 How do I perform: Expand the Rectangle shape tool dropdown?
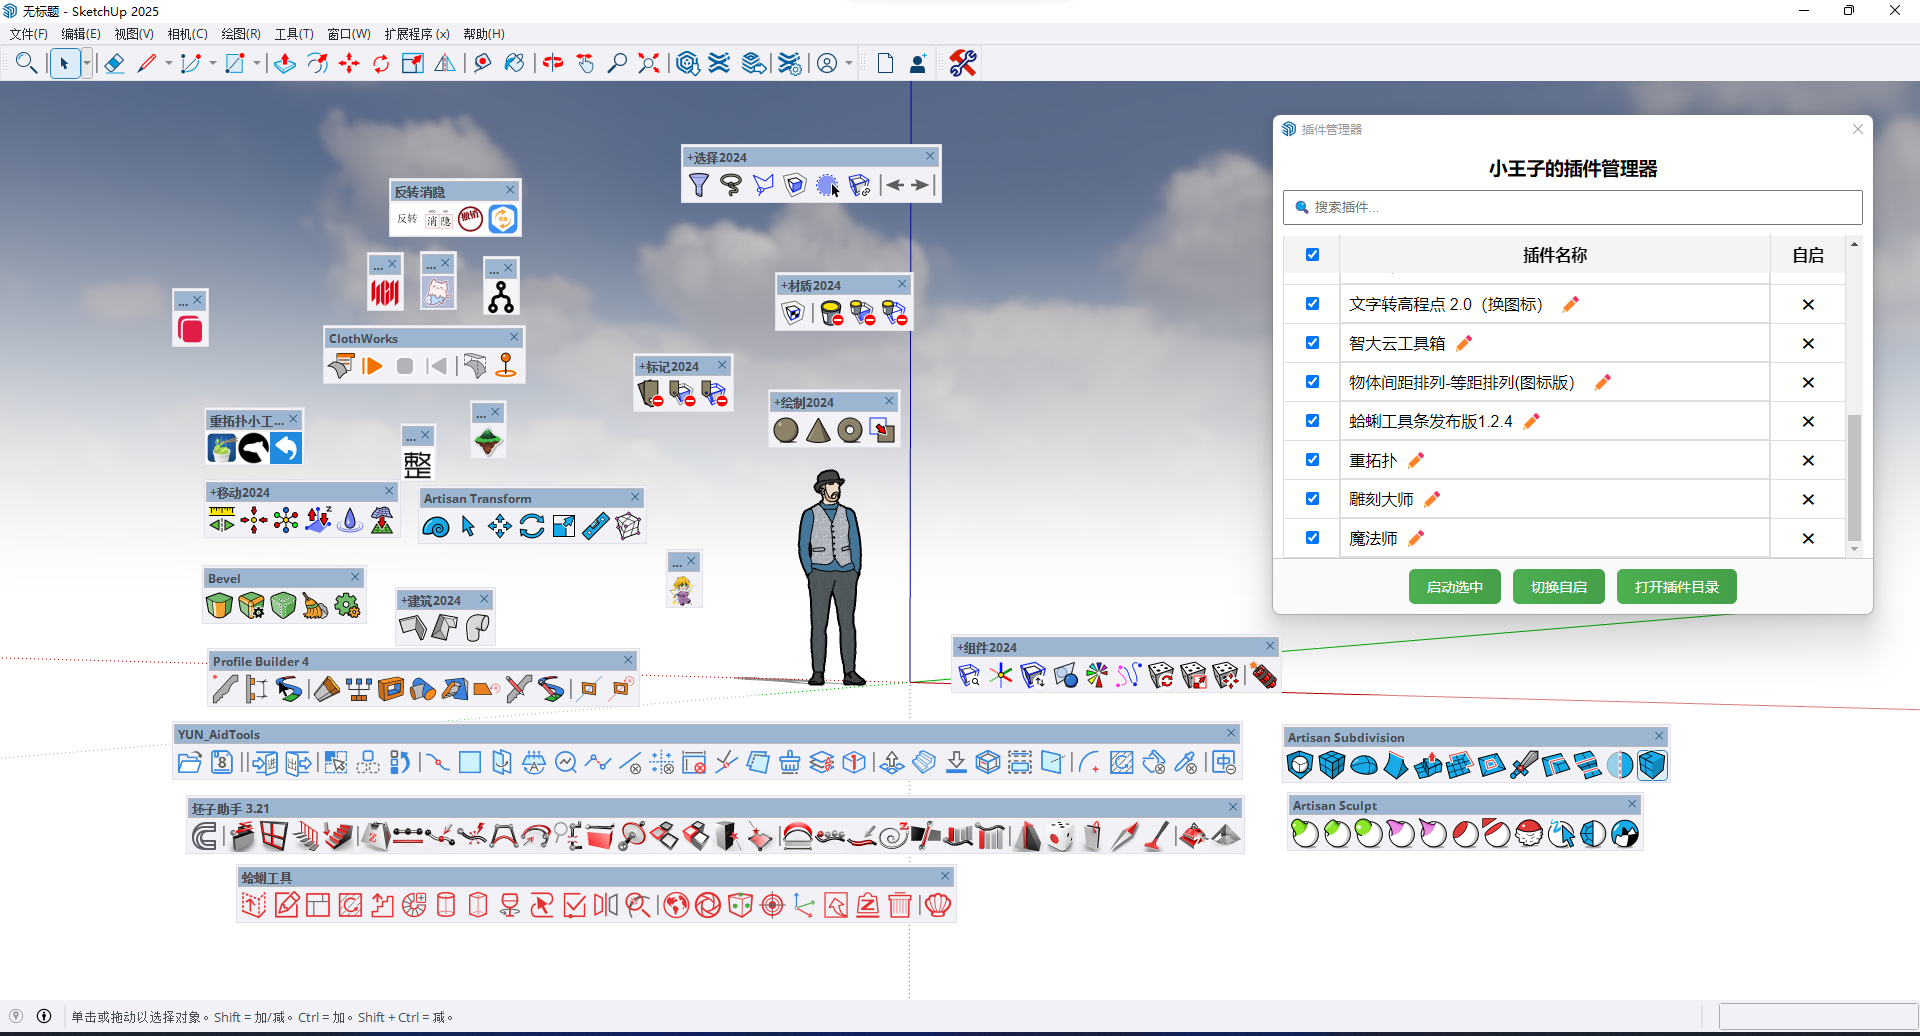click(257, 64)
